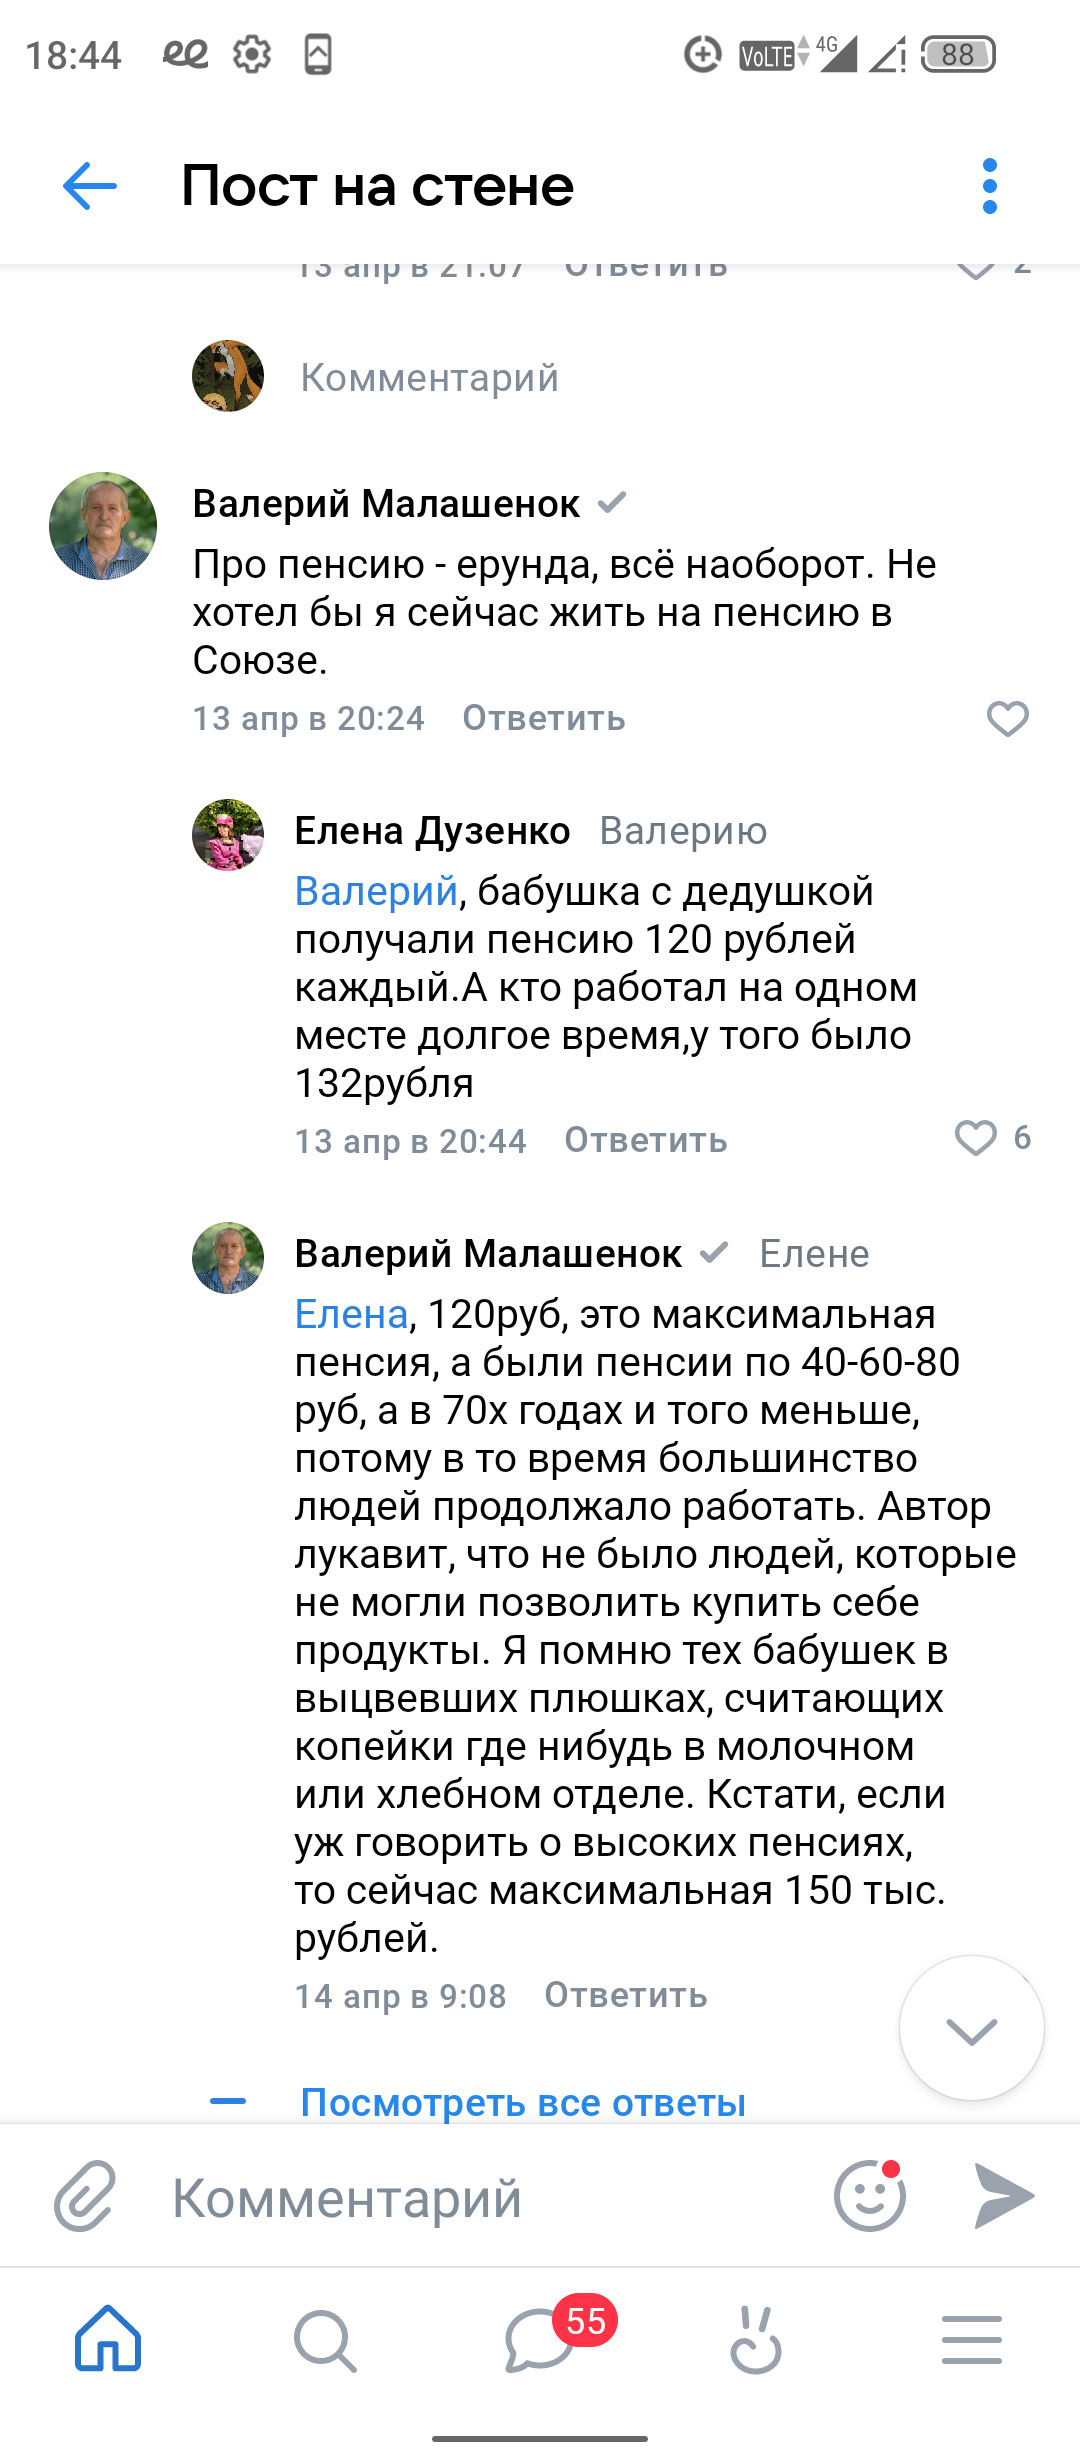Reply to comment dated 13 апр в 20:24
This screenshot has height=2460, width=1080.
[544, 719]
